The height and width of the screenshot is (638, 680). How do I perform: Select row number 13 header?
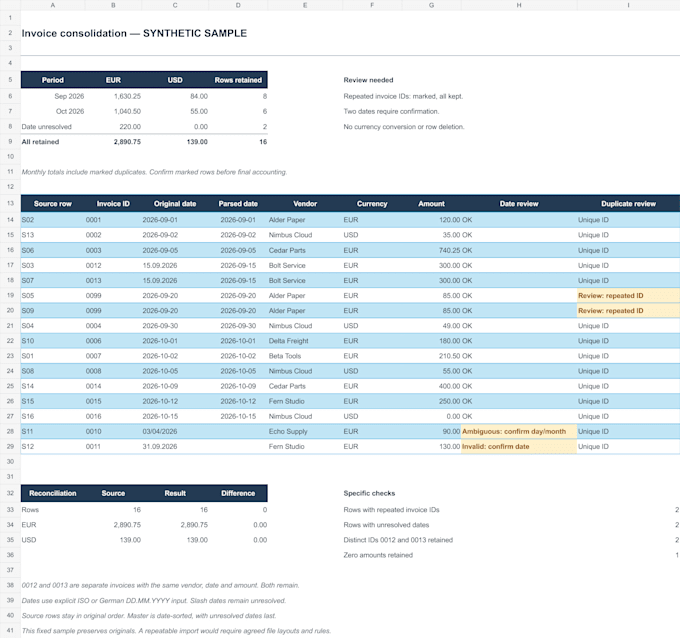10,203
